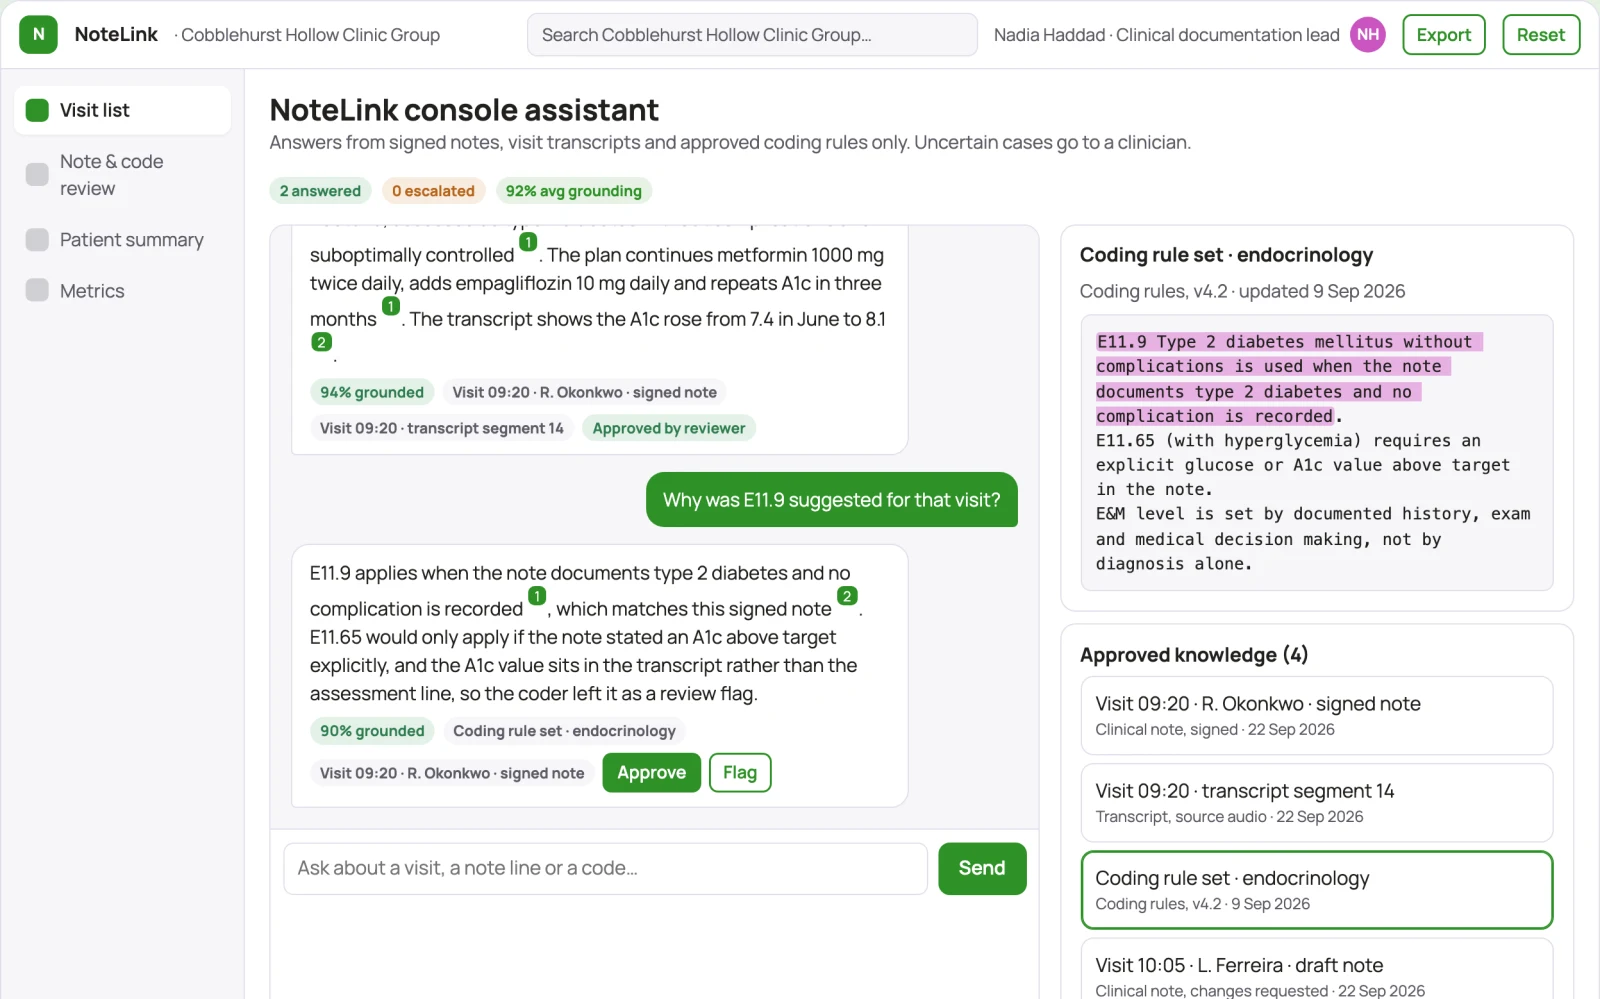
Task: Select the L. Ferreira draft note card
Action: click(1316, 970)
